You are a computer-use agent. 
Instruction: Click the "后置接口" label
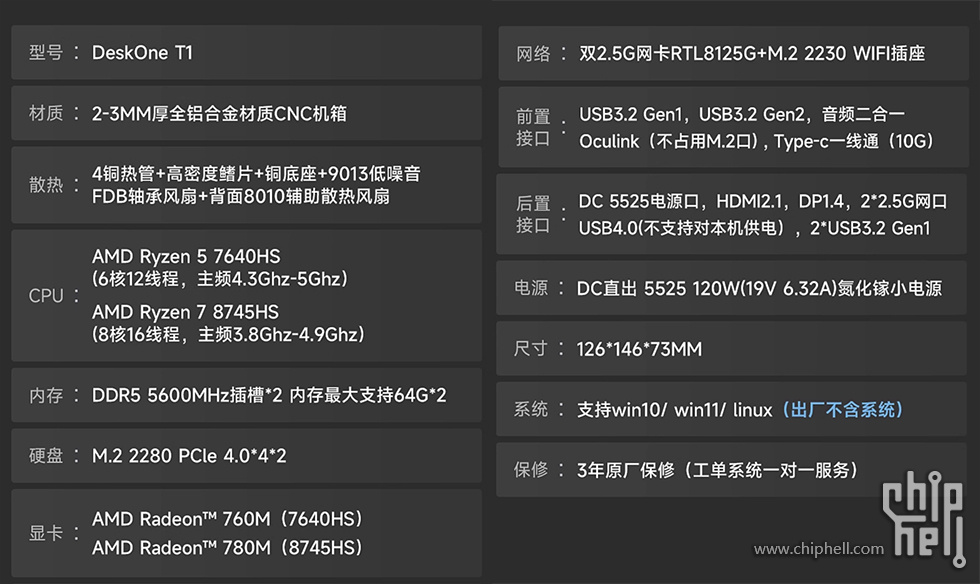(533, 214)
